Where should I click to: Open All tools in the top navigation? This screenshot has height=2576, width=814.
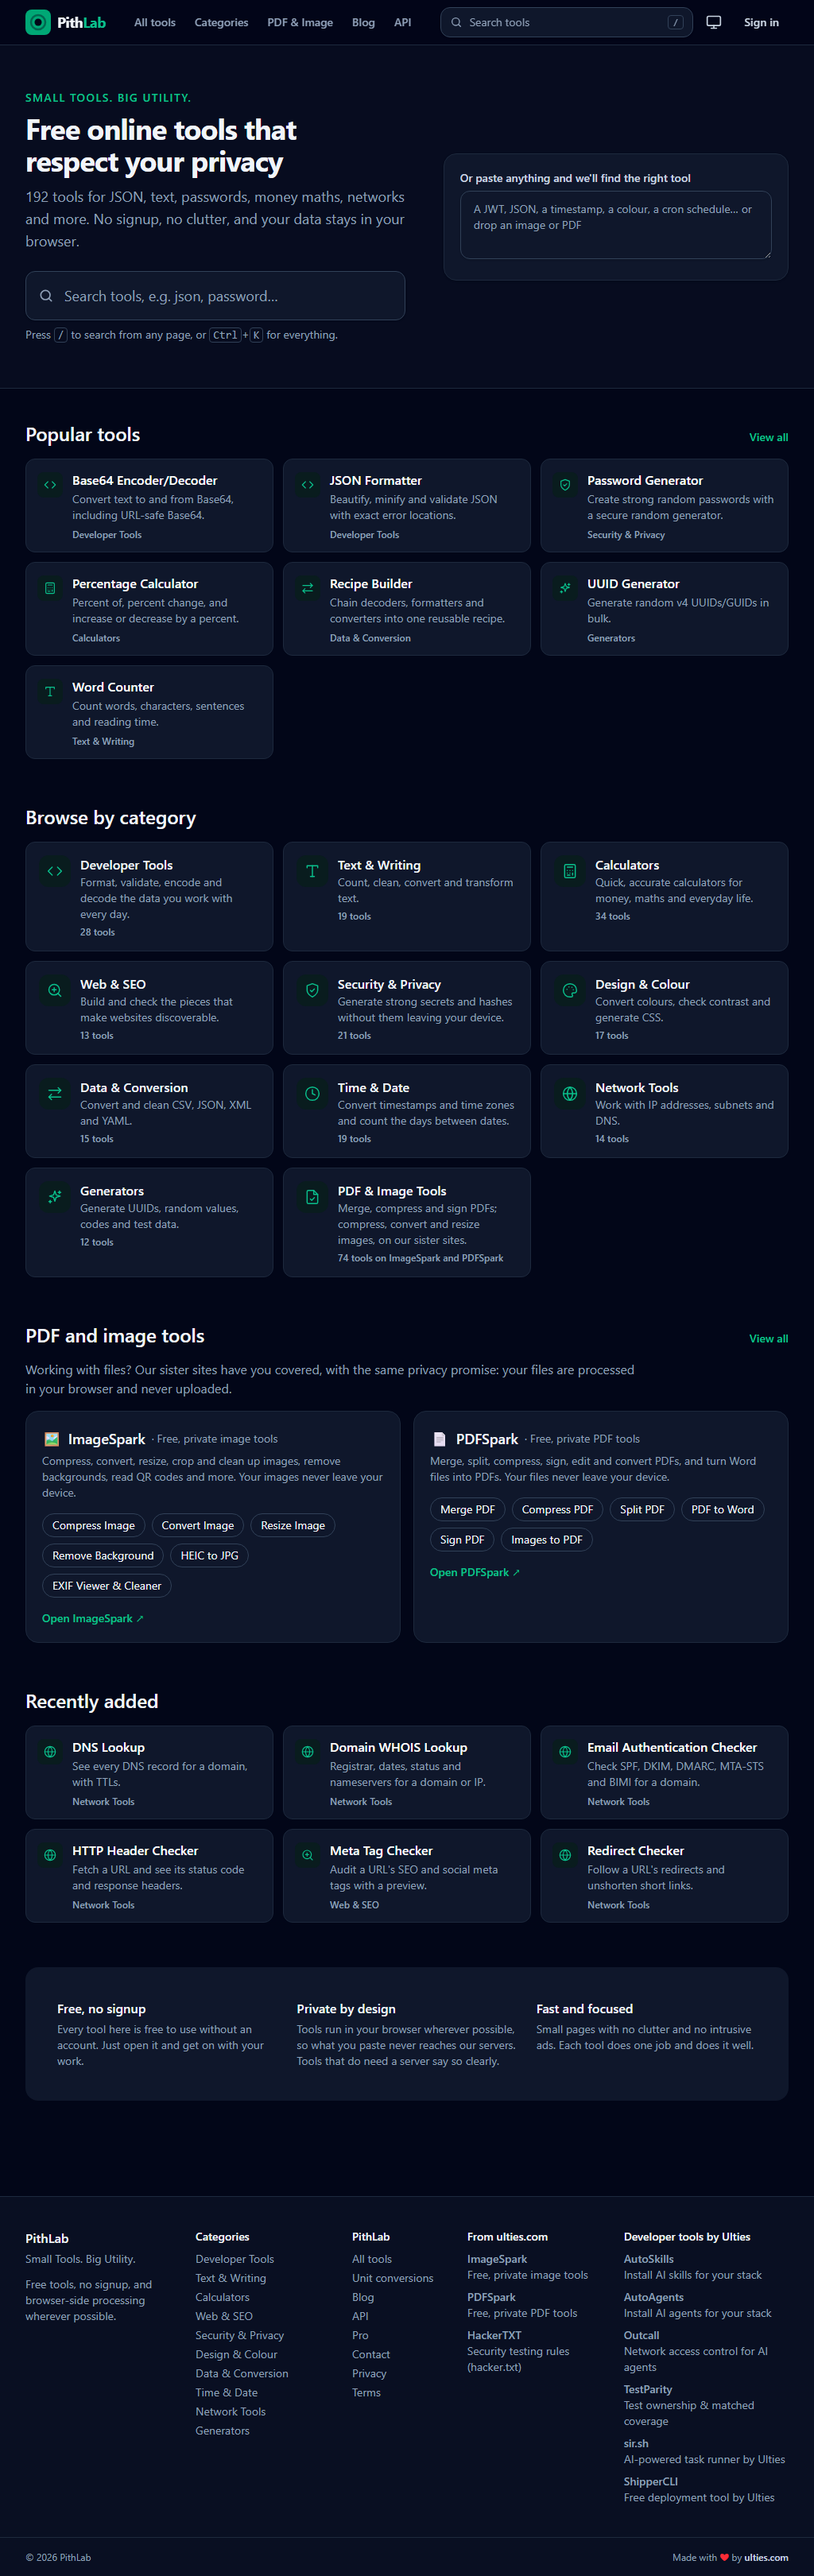tap(155, 22)
